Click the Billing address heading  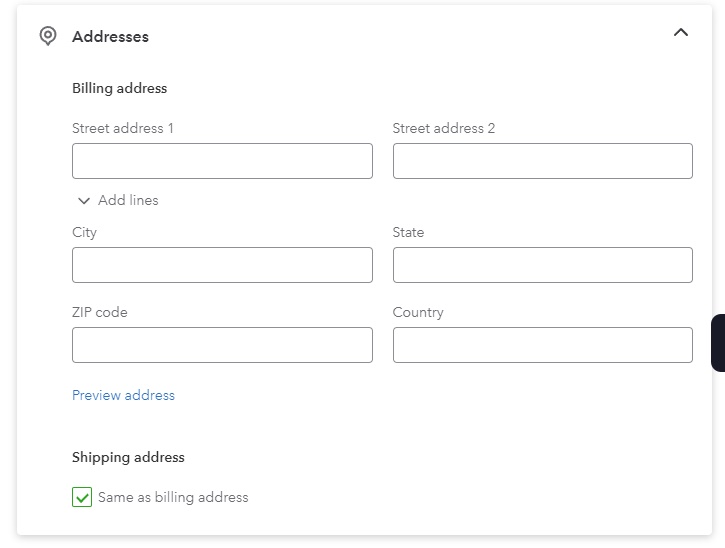point(119,88)
